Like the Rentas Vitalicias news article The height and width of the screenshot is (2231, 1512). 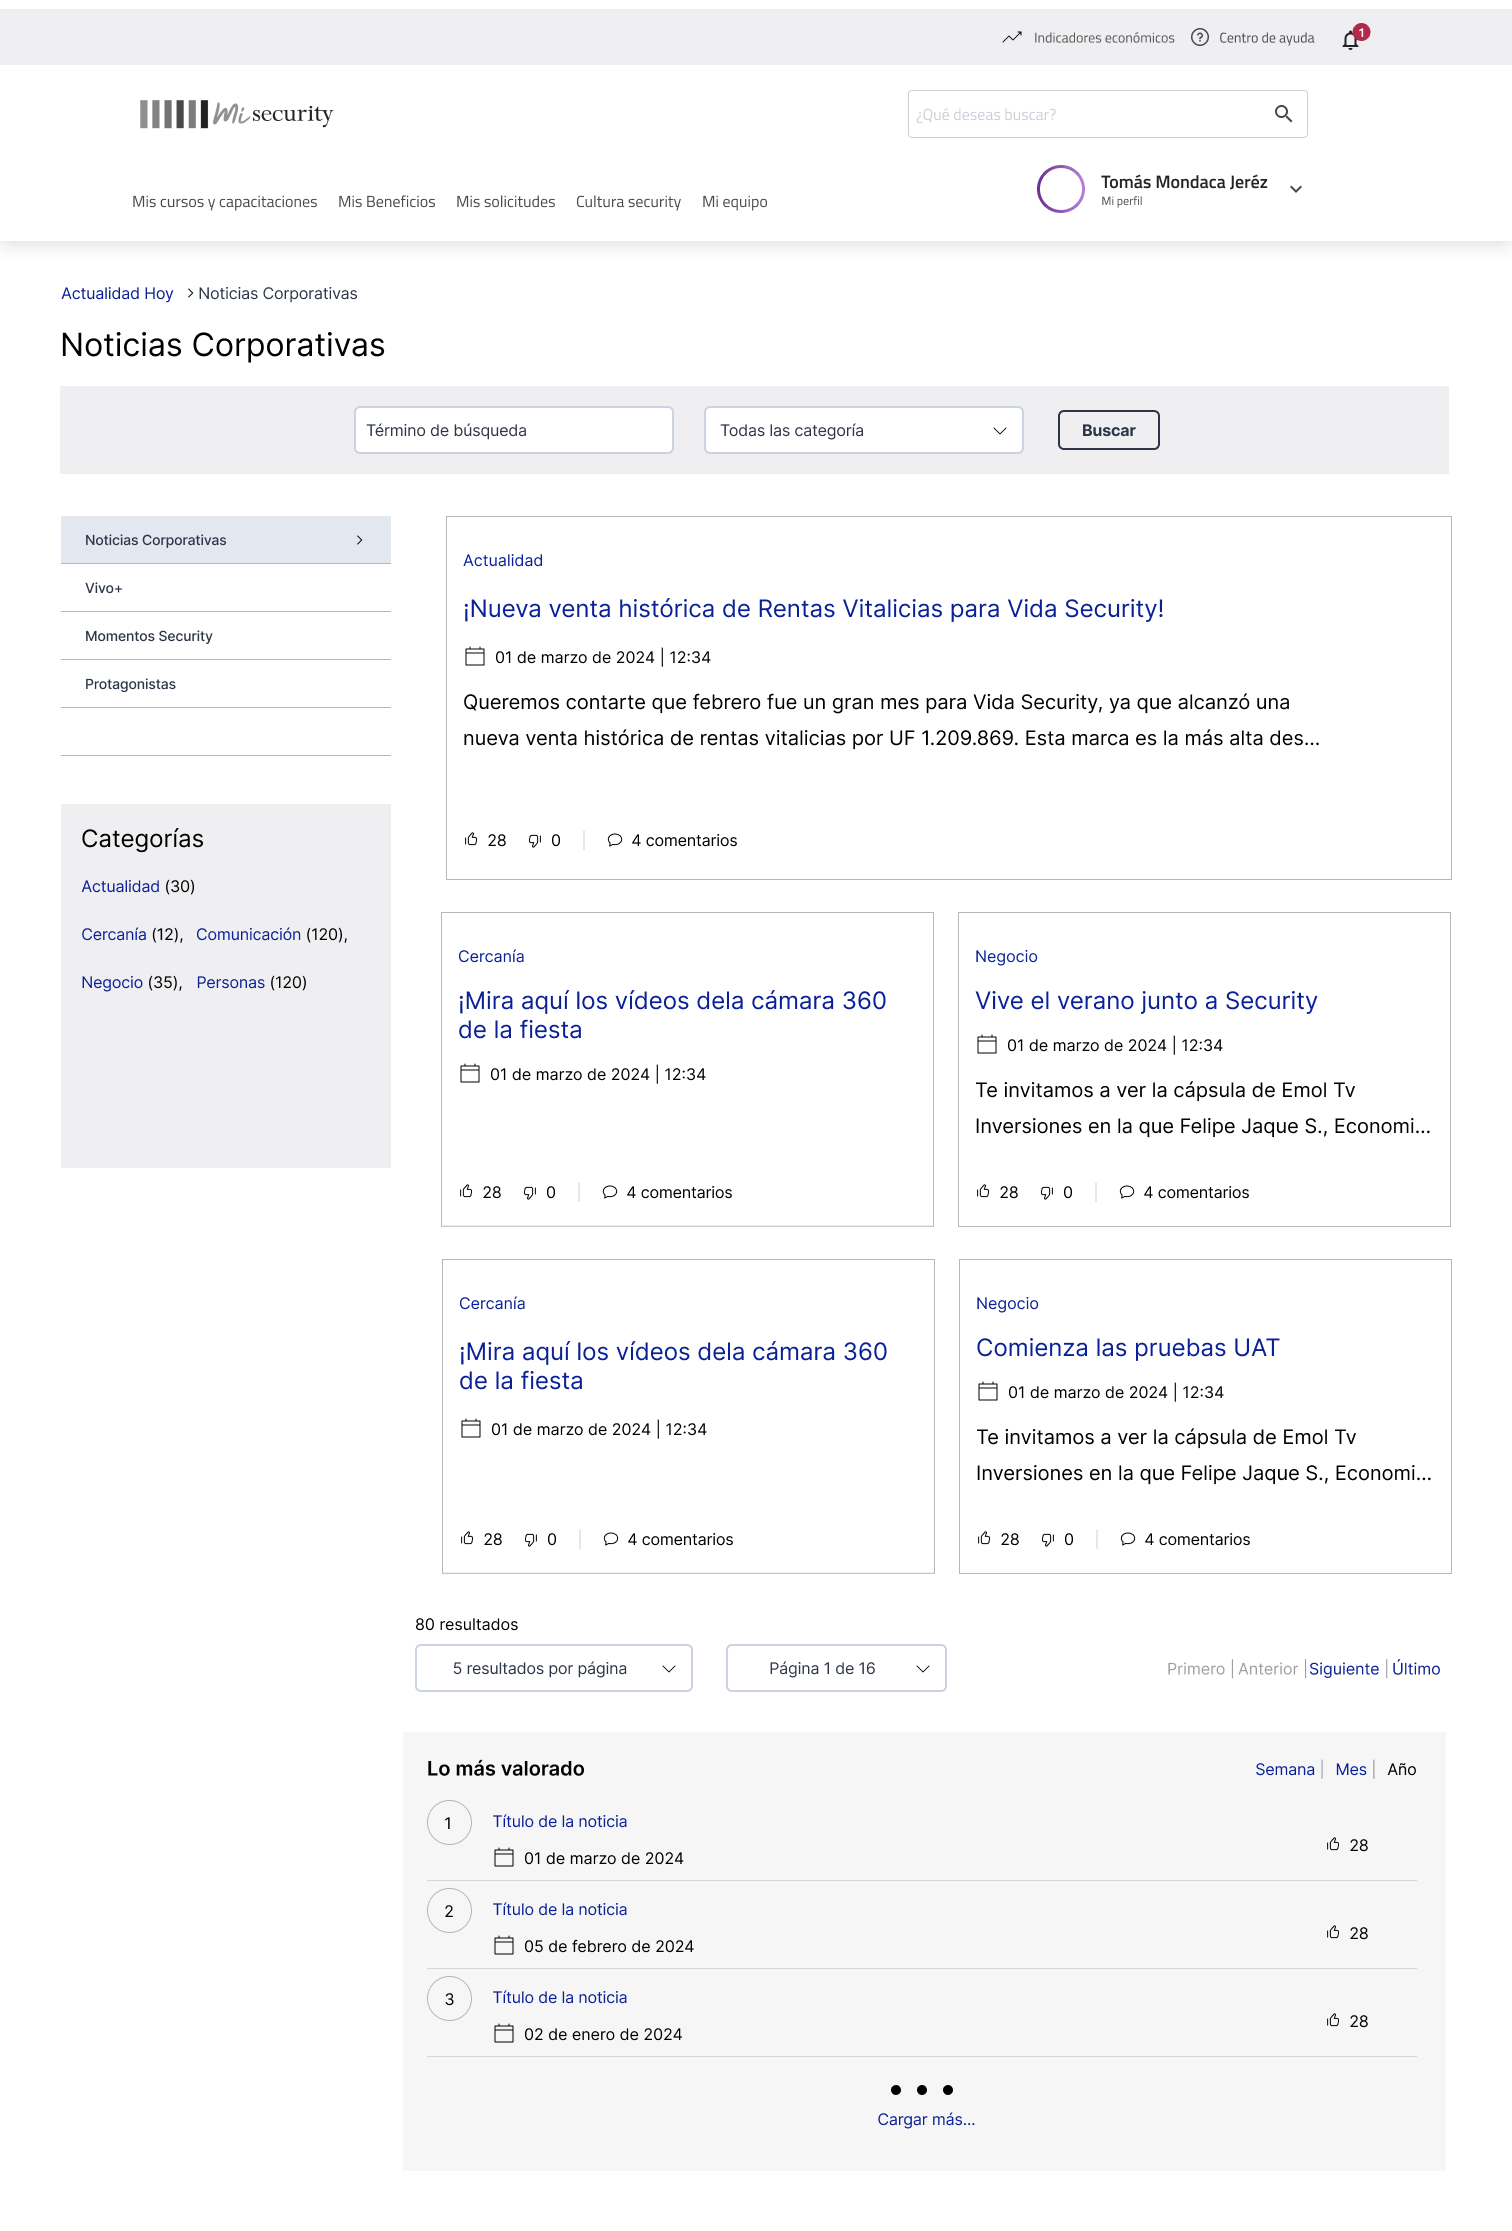471,839
